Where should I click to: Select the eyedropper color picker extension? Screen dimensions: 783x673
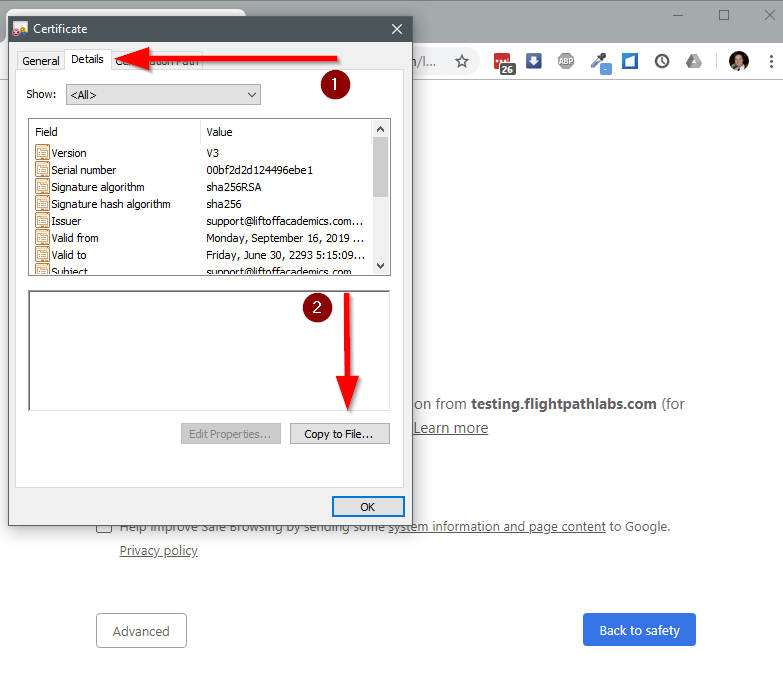(x=600, y=62)
